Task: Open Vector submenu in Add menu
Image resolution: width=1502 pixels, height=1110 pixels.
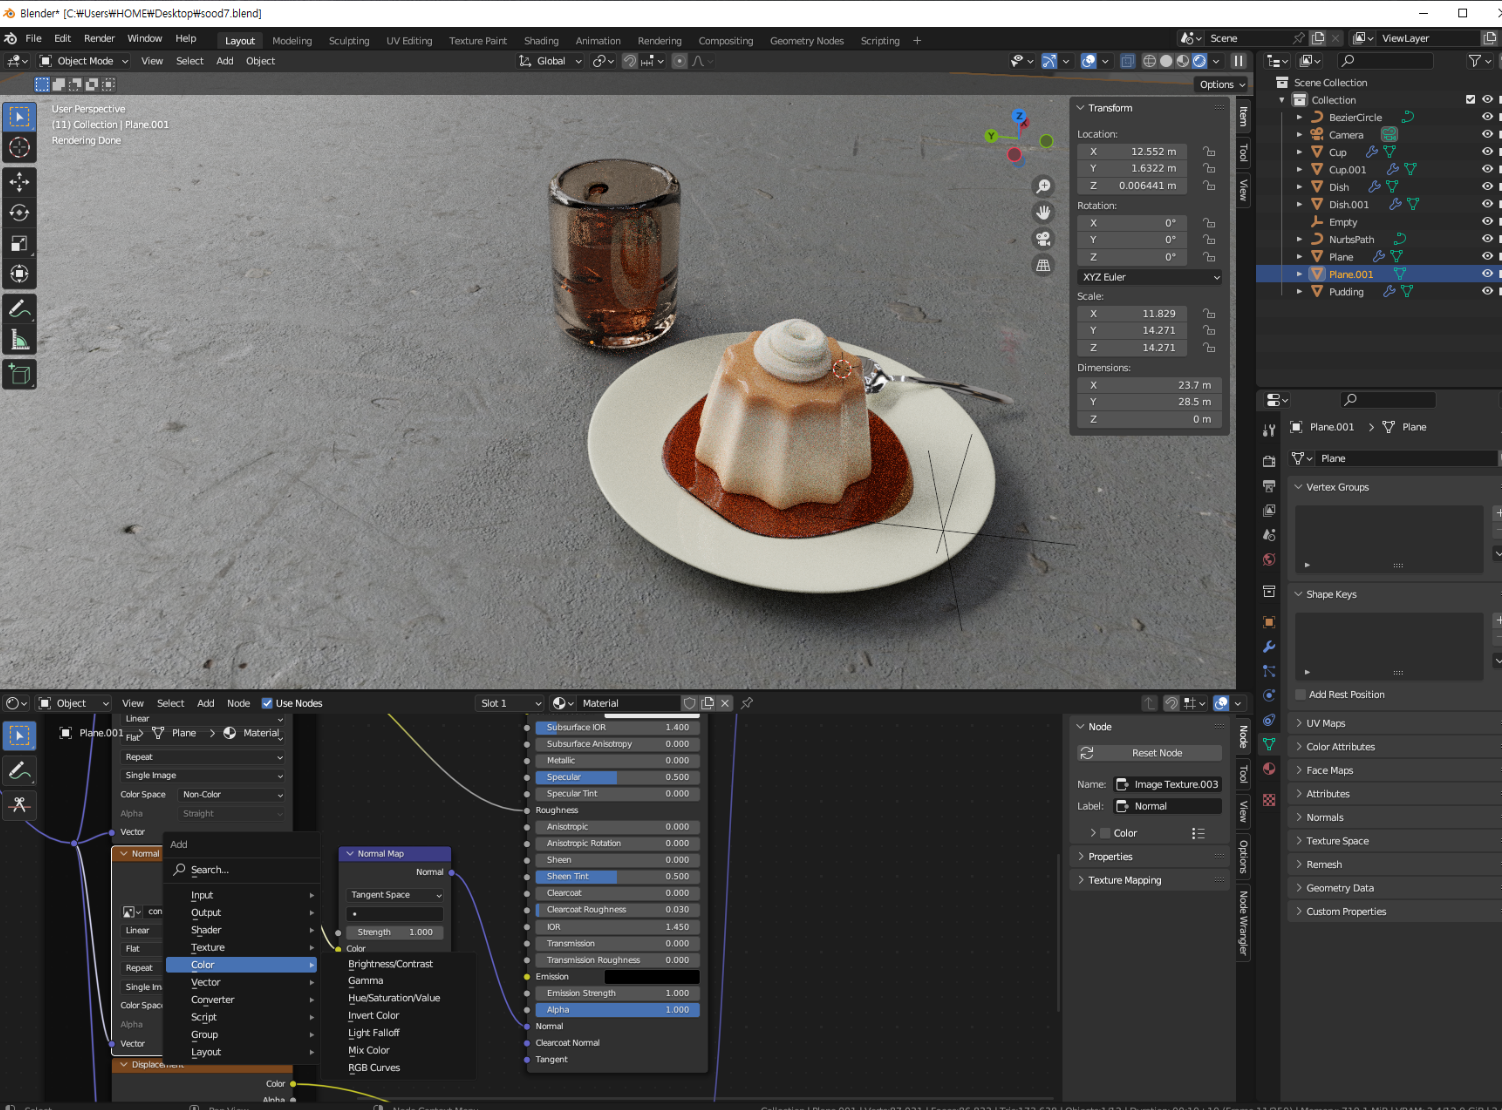Action: 241,982
